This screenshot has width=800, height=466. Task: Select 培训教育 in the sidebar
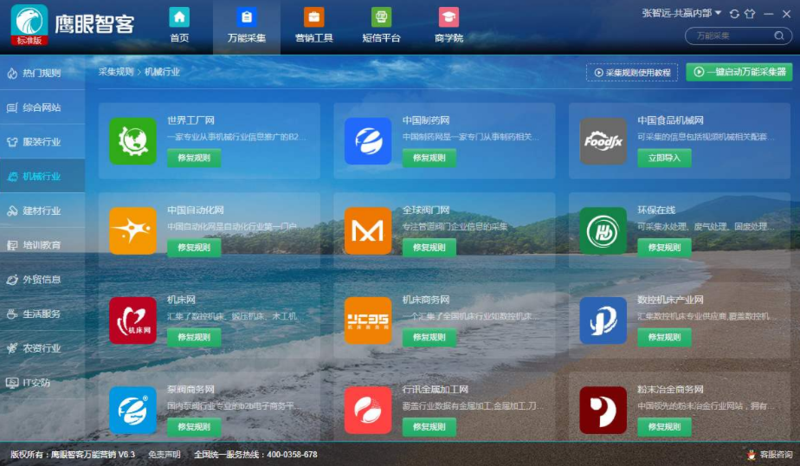point(42,245)
